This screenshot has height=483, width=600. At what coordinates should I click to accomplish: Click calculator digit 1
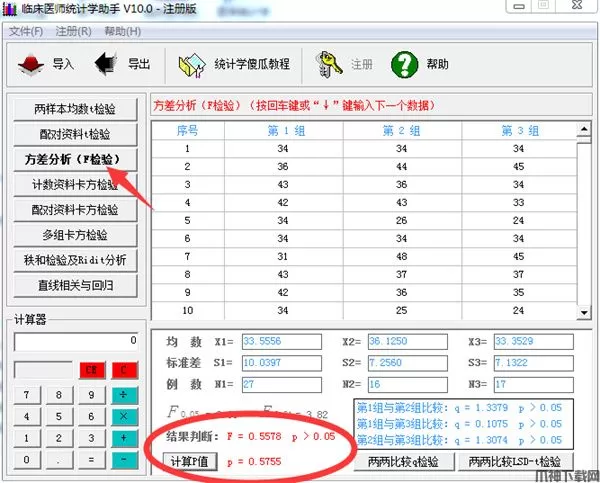(27, 438)
